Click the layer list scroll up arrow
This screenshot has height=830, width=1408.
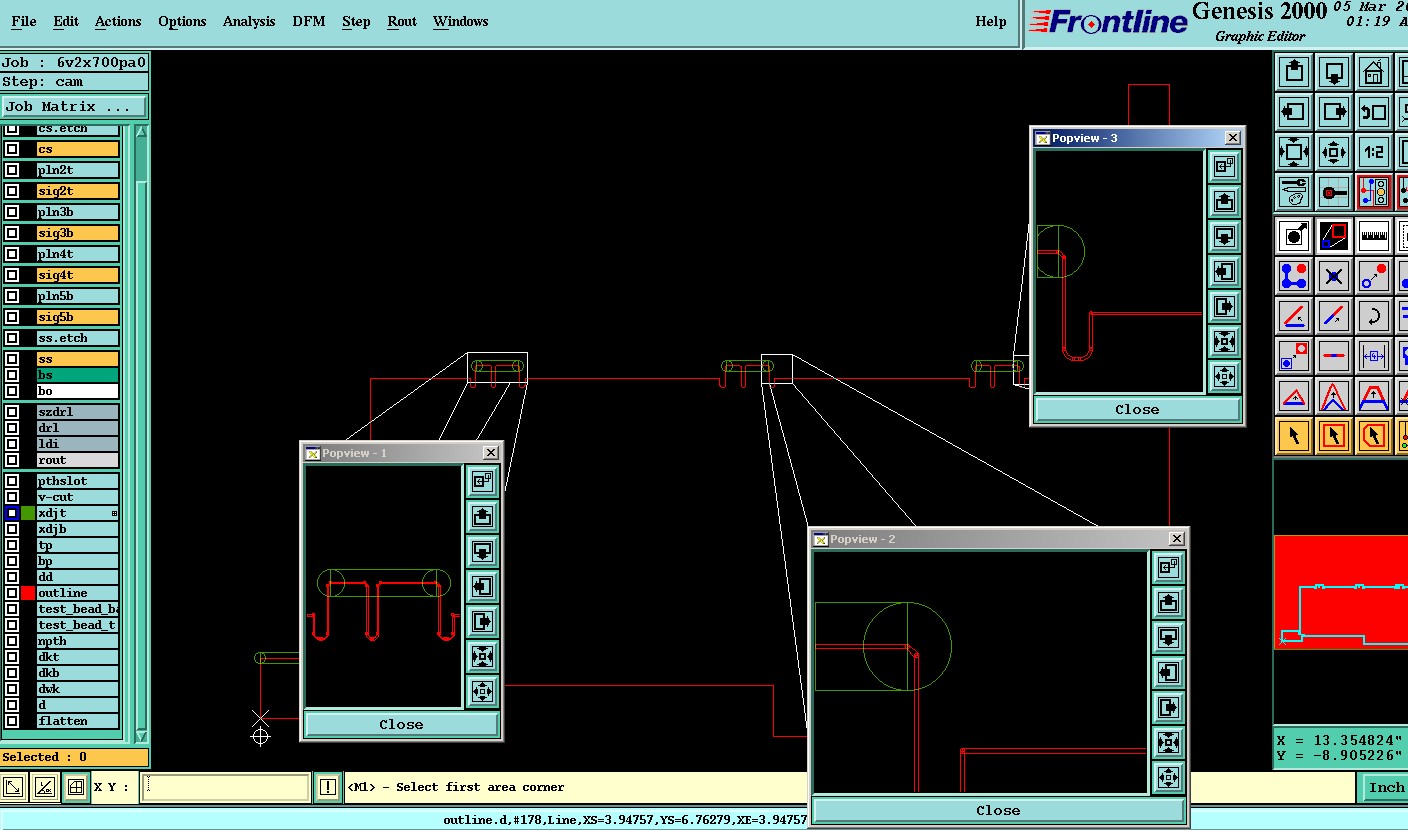coord(141,132)
